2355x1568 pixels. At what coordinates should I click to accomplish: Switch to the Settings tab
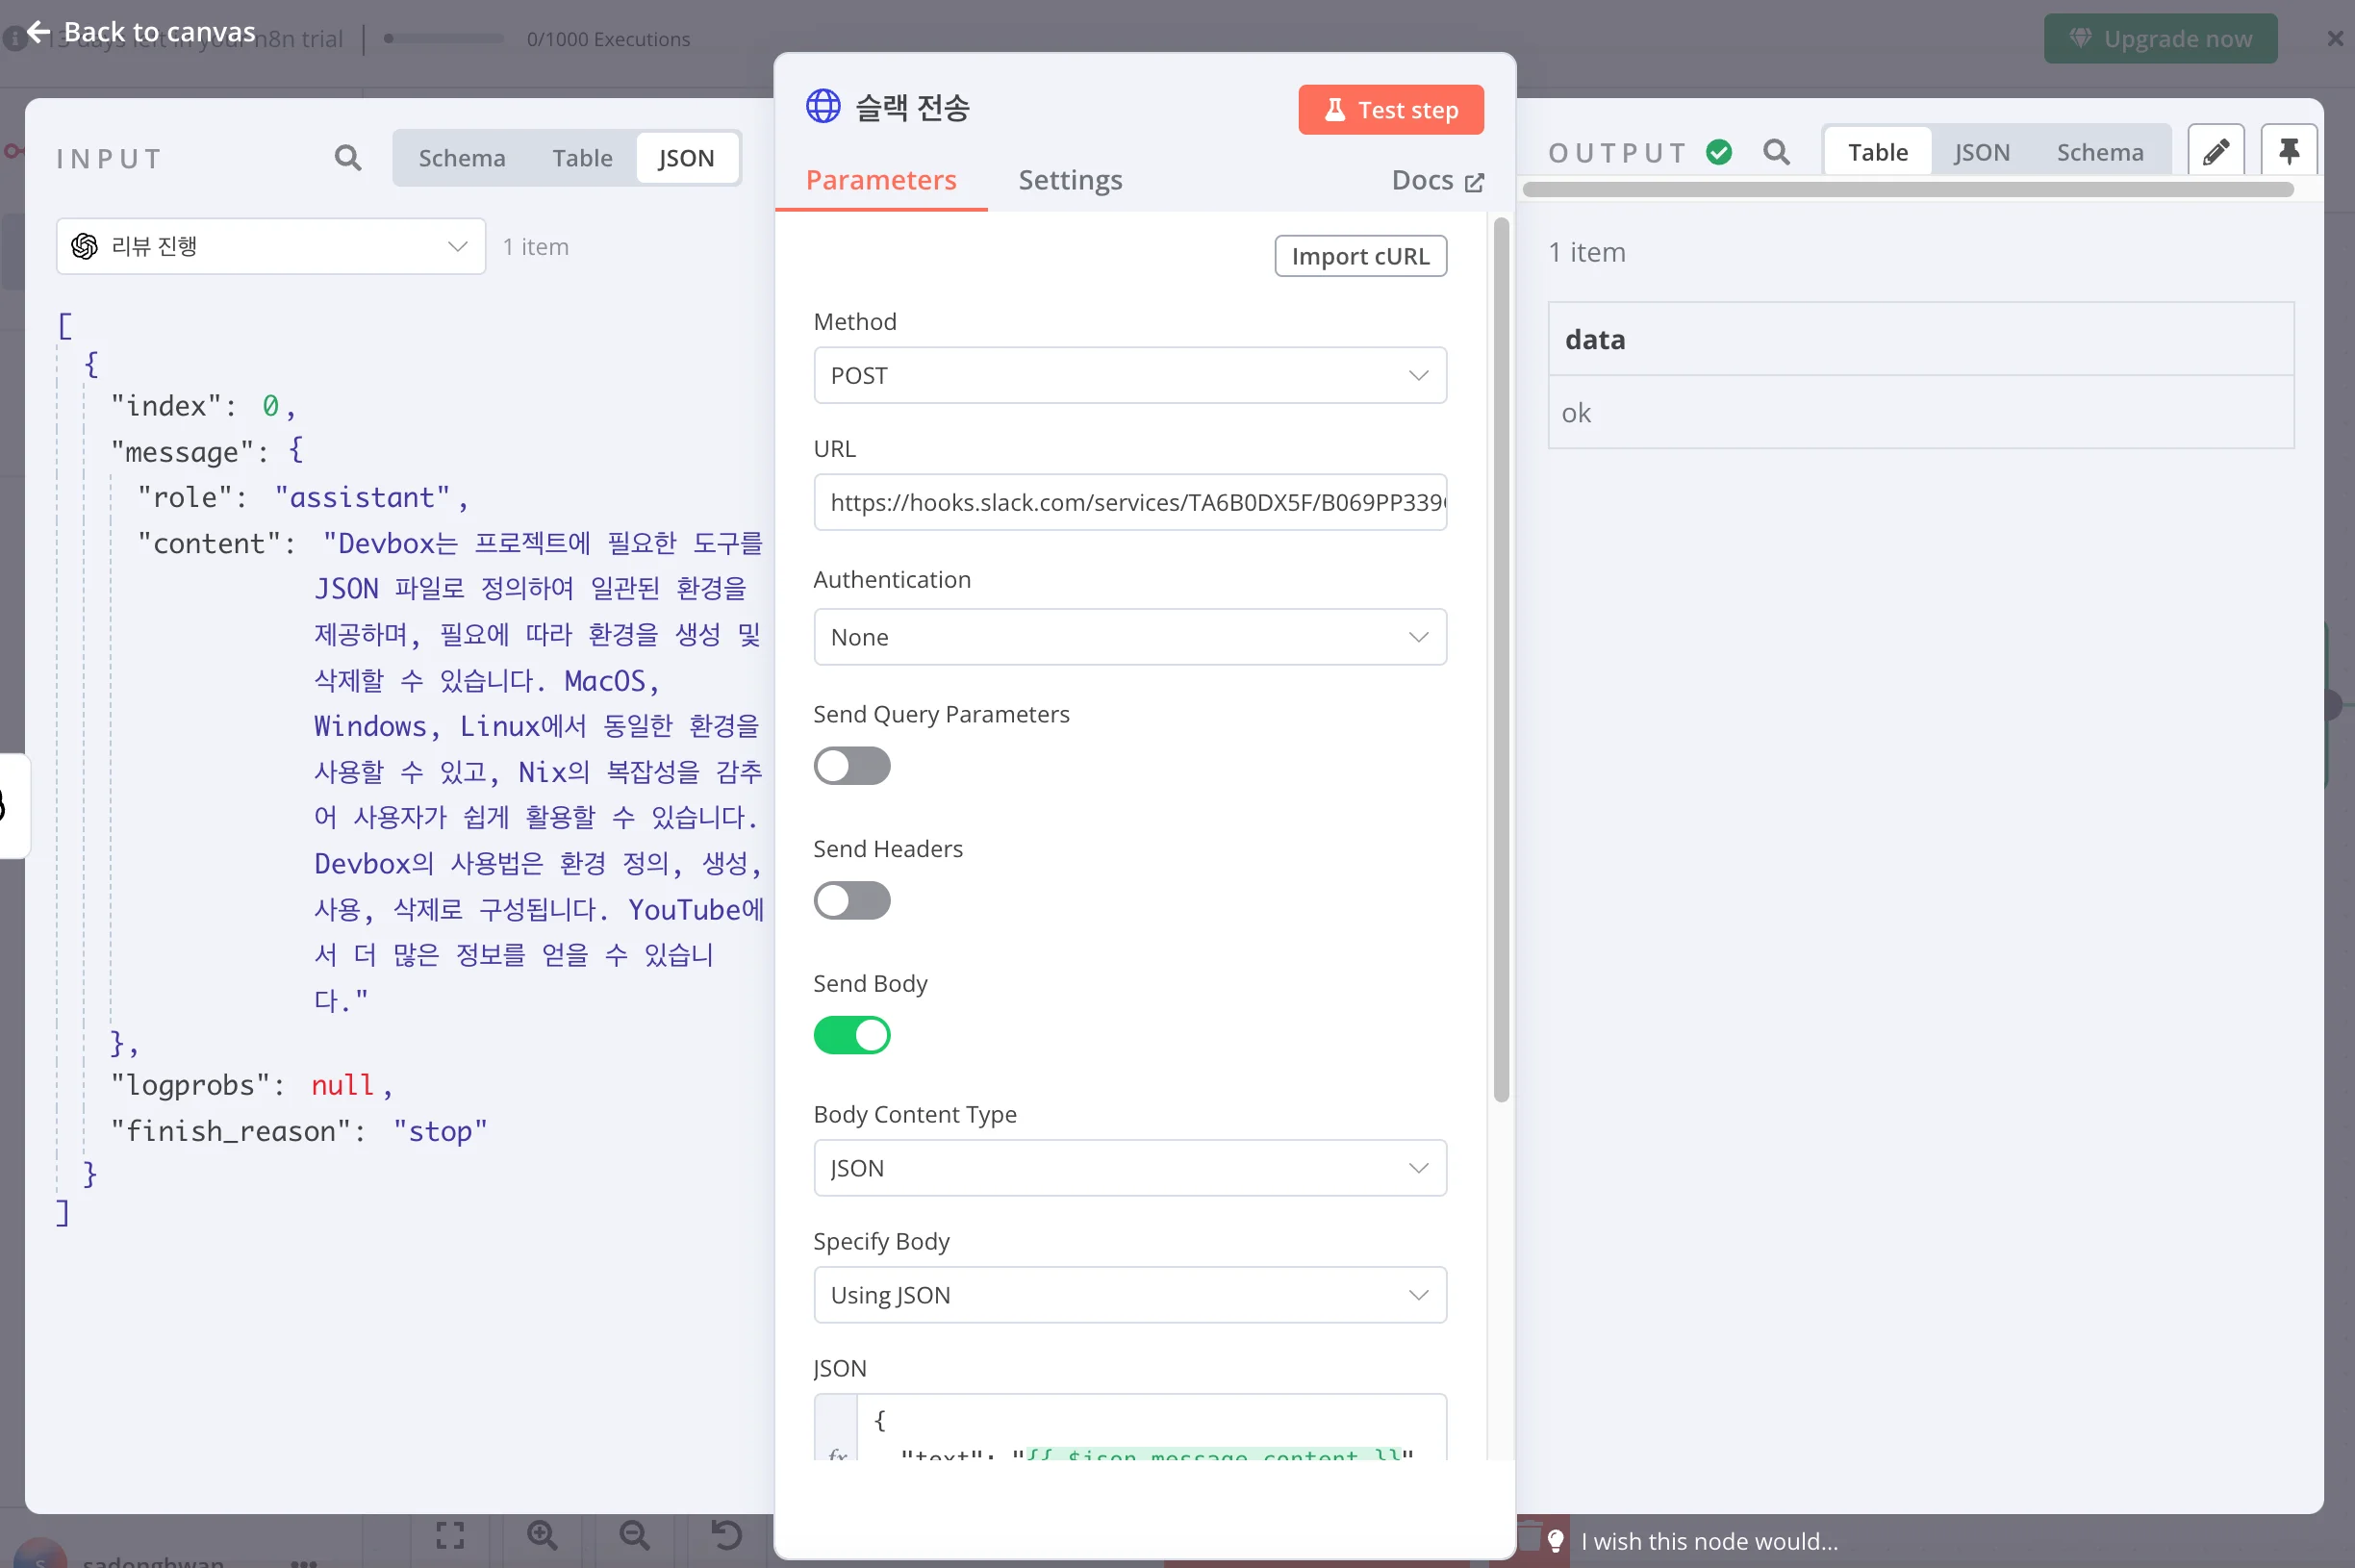pos(1069,180)
